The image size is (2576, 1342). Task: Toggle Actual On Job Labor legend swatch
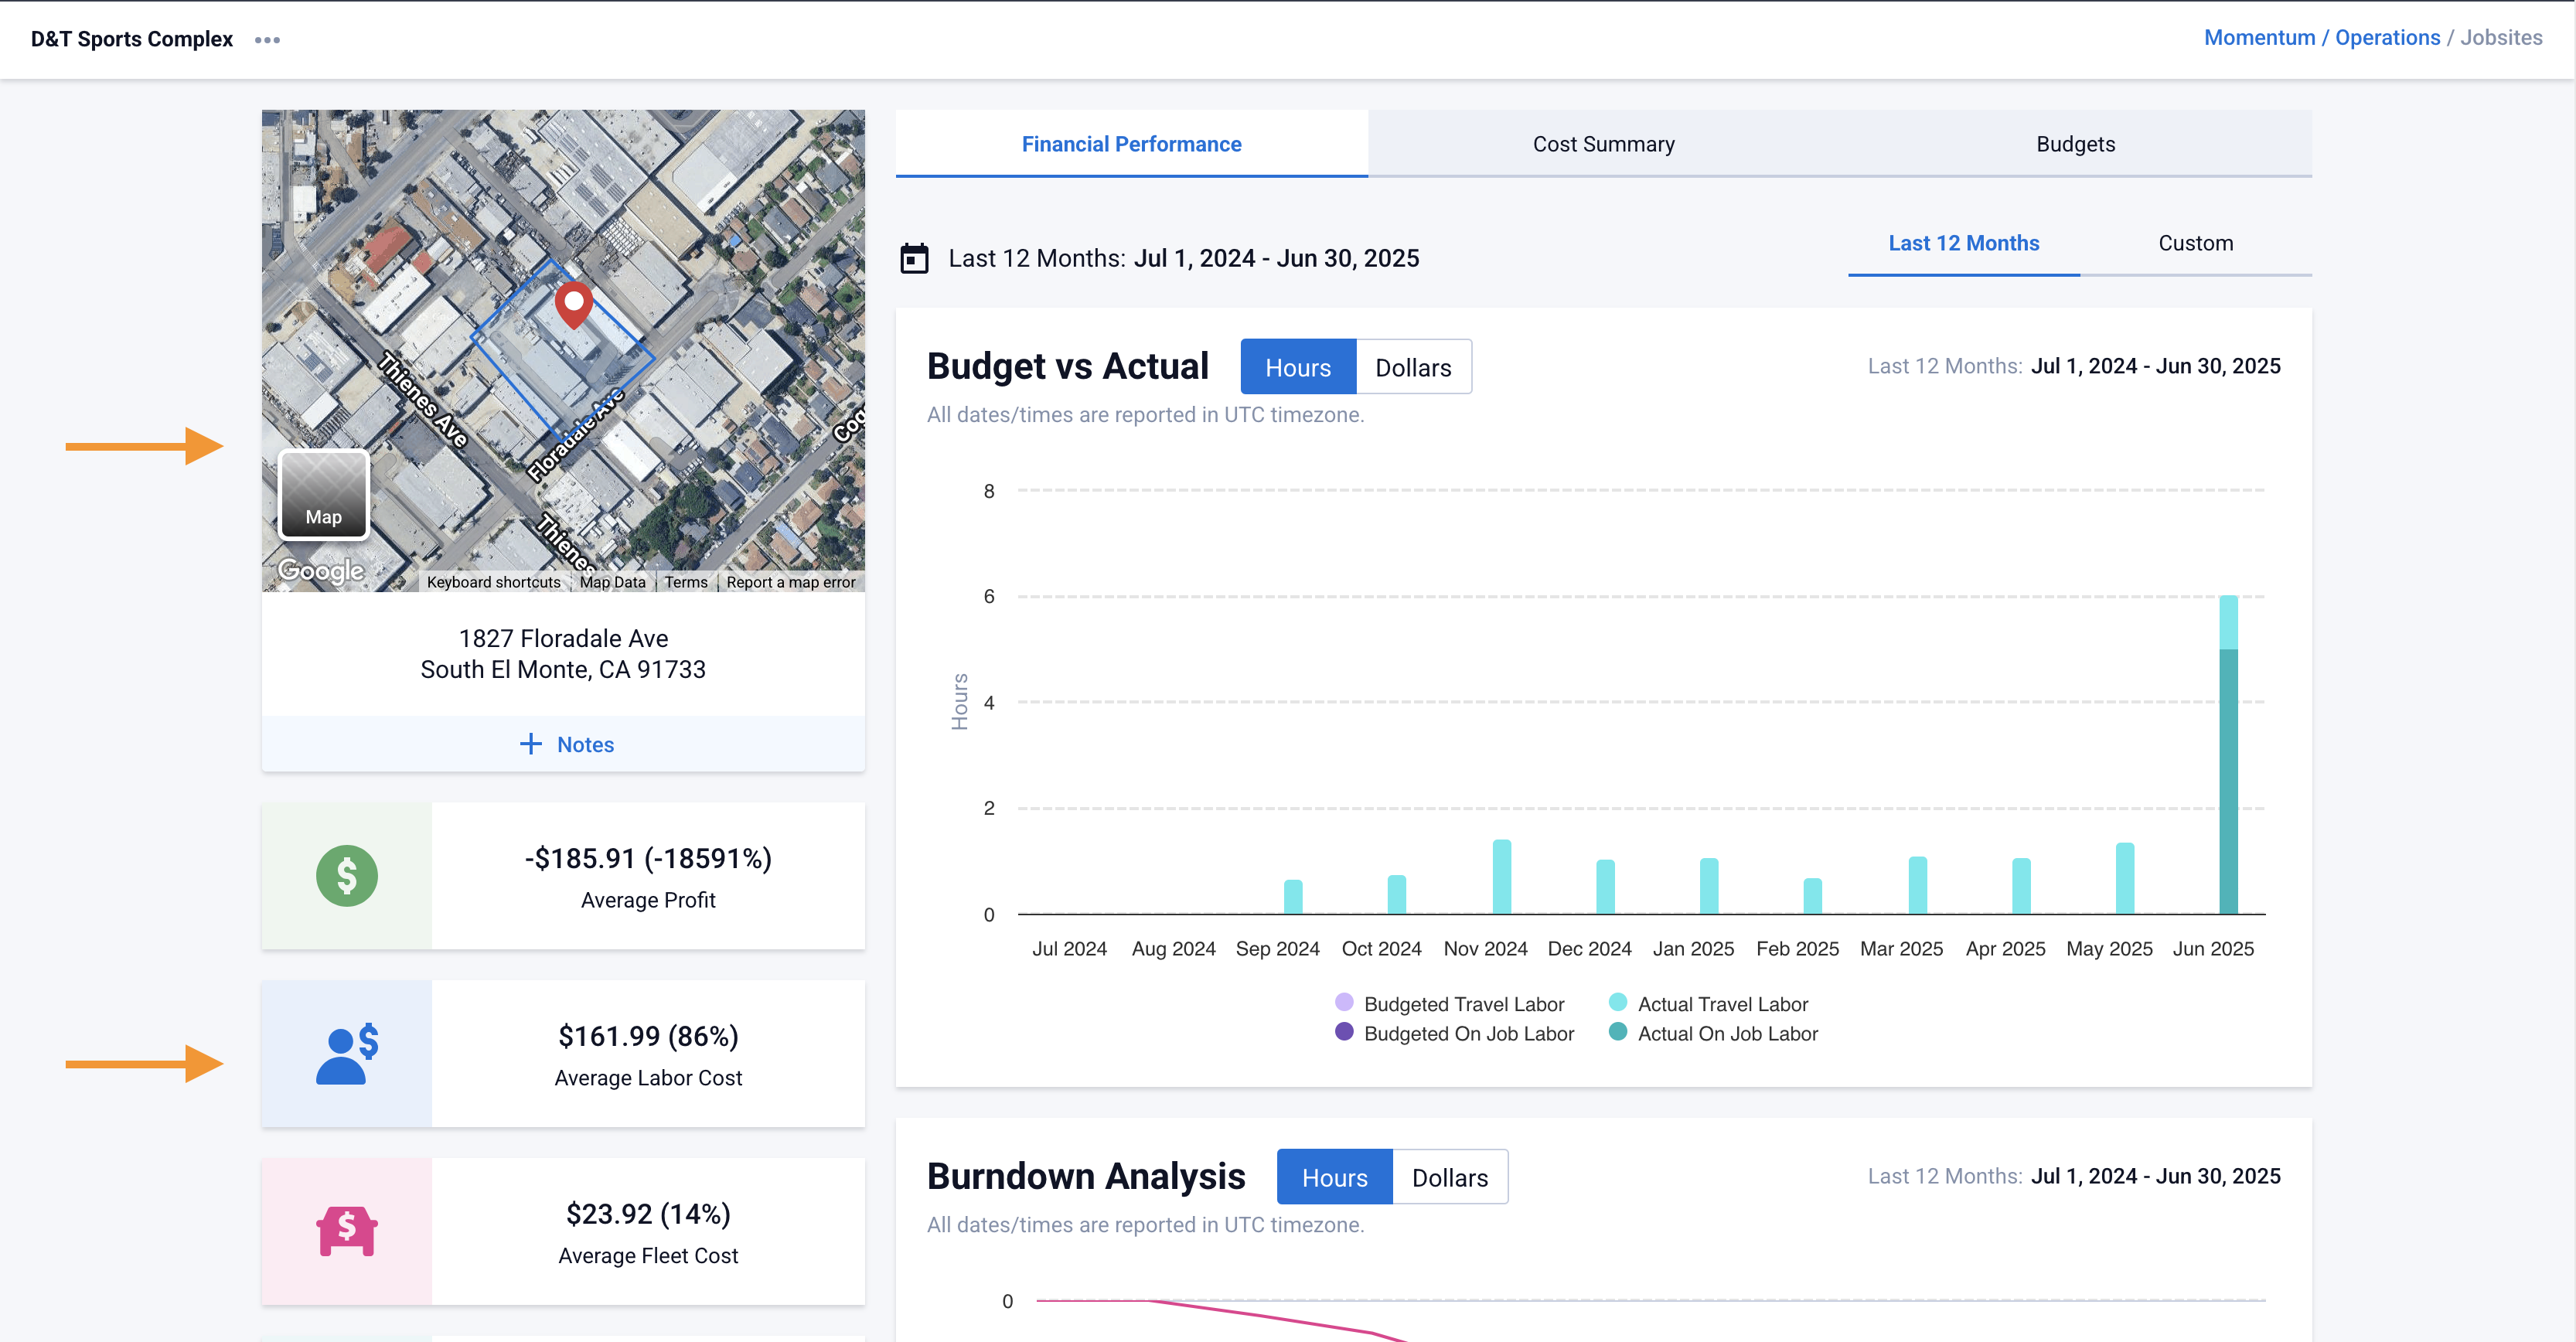(1617, 1033)
